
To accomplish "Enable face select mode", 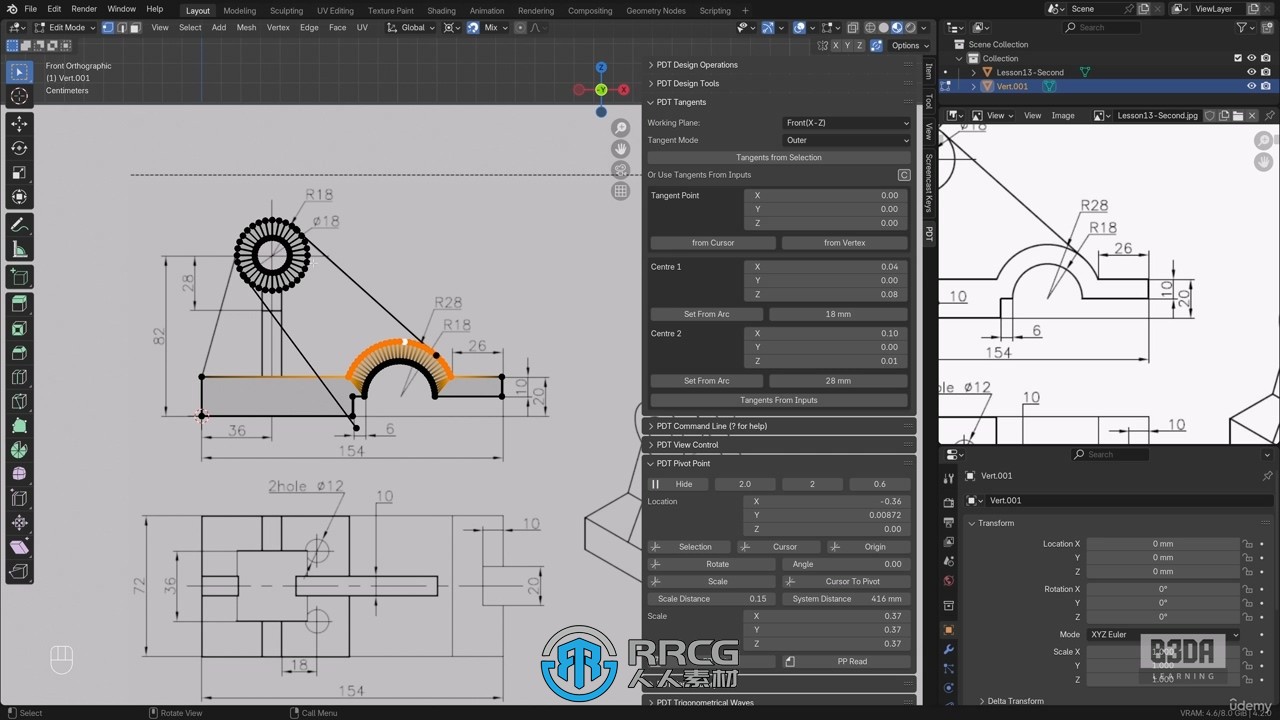I will pyautogui.click(x=135, y=28).
